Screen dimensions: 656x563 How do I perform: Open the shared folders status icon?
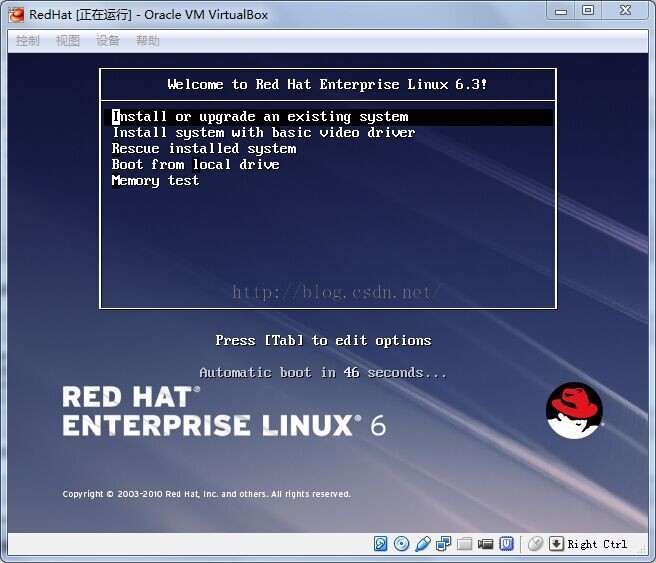coord(464,544)
